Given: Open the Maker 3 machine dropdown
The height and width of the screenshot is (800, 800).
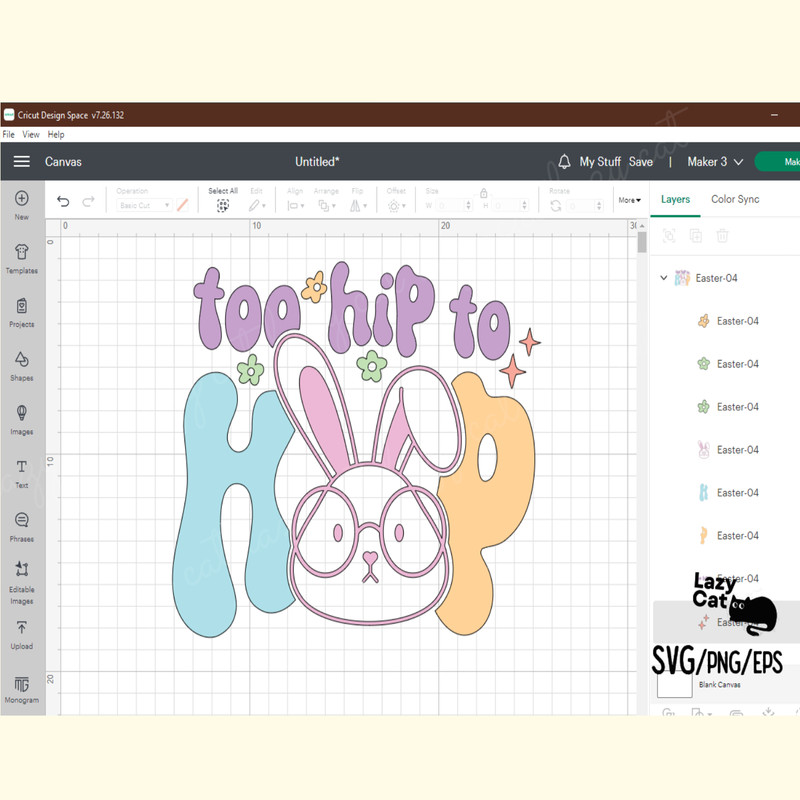Looking at the screenshot, I should click(712, 161).
